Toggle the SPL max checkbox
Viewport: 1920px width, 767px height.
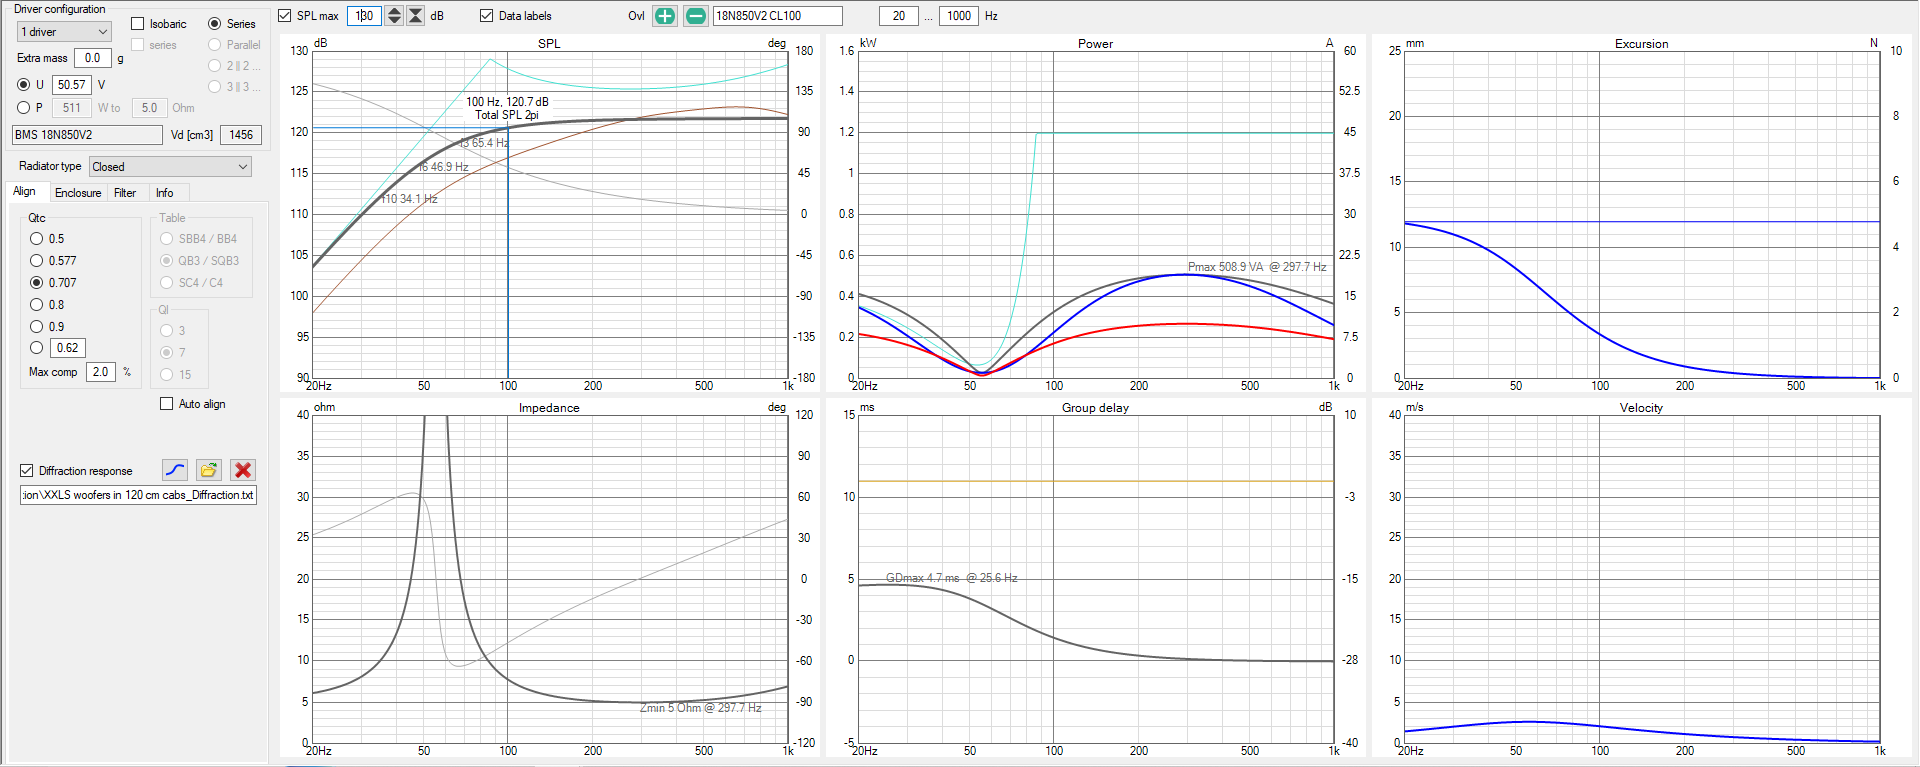click(x=285, y=16)
